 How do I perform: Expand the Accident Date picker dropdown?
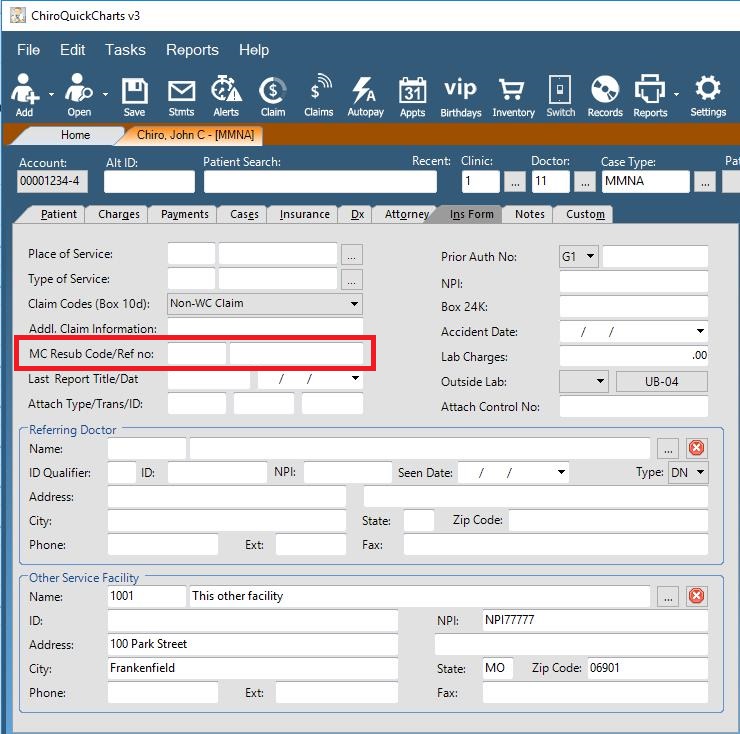point(699,332)
